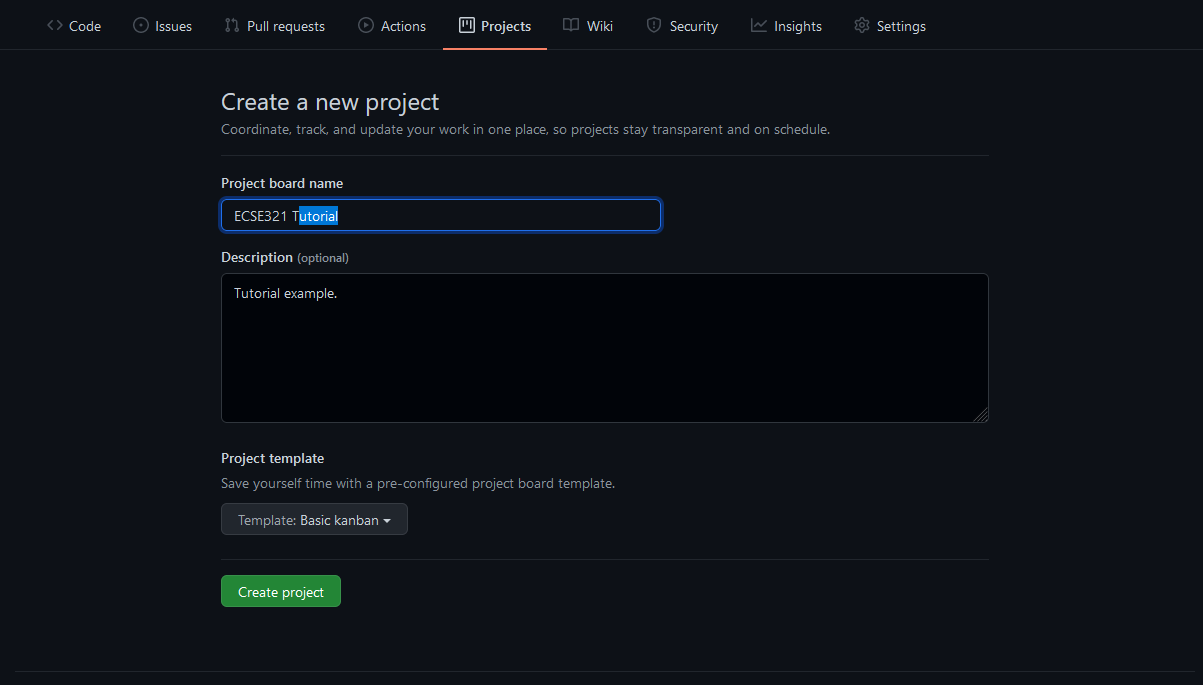The width and height of the screenshot is (1203, 685).
Task: Click the Projects board icon
Action: (467, 26)
